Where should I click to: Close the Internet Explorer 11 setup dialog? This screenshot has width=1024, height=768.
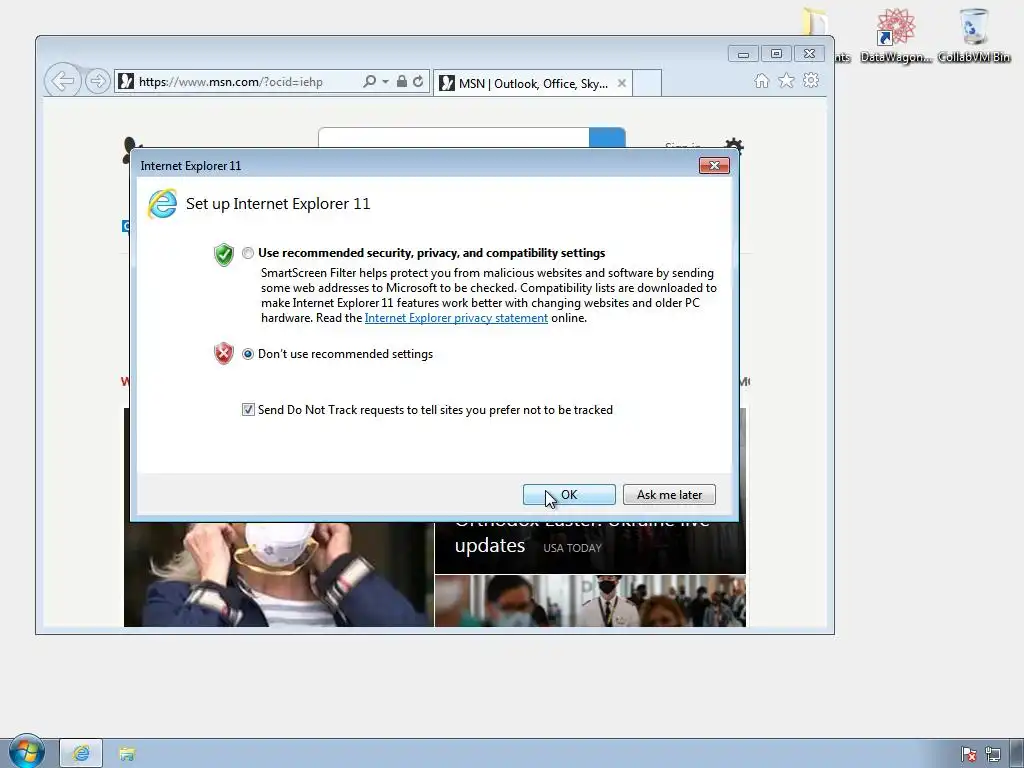pos(714,165)
